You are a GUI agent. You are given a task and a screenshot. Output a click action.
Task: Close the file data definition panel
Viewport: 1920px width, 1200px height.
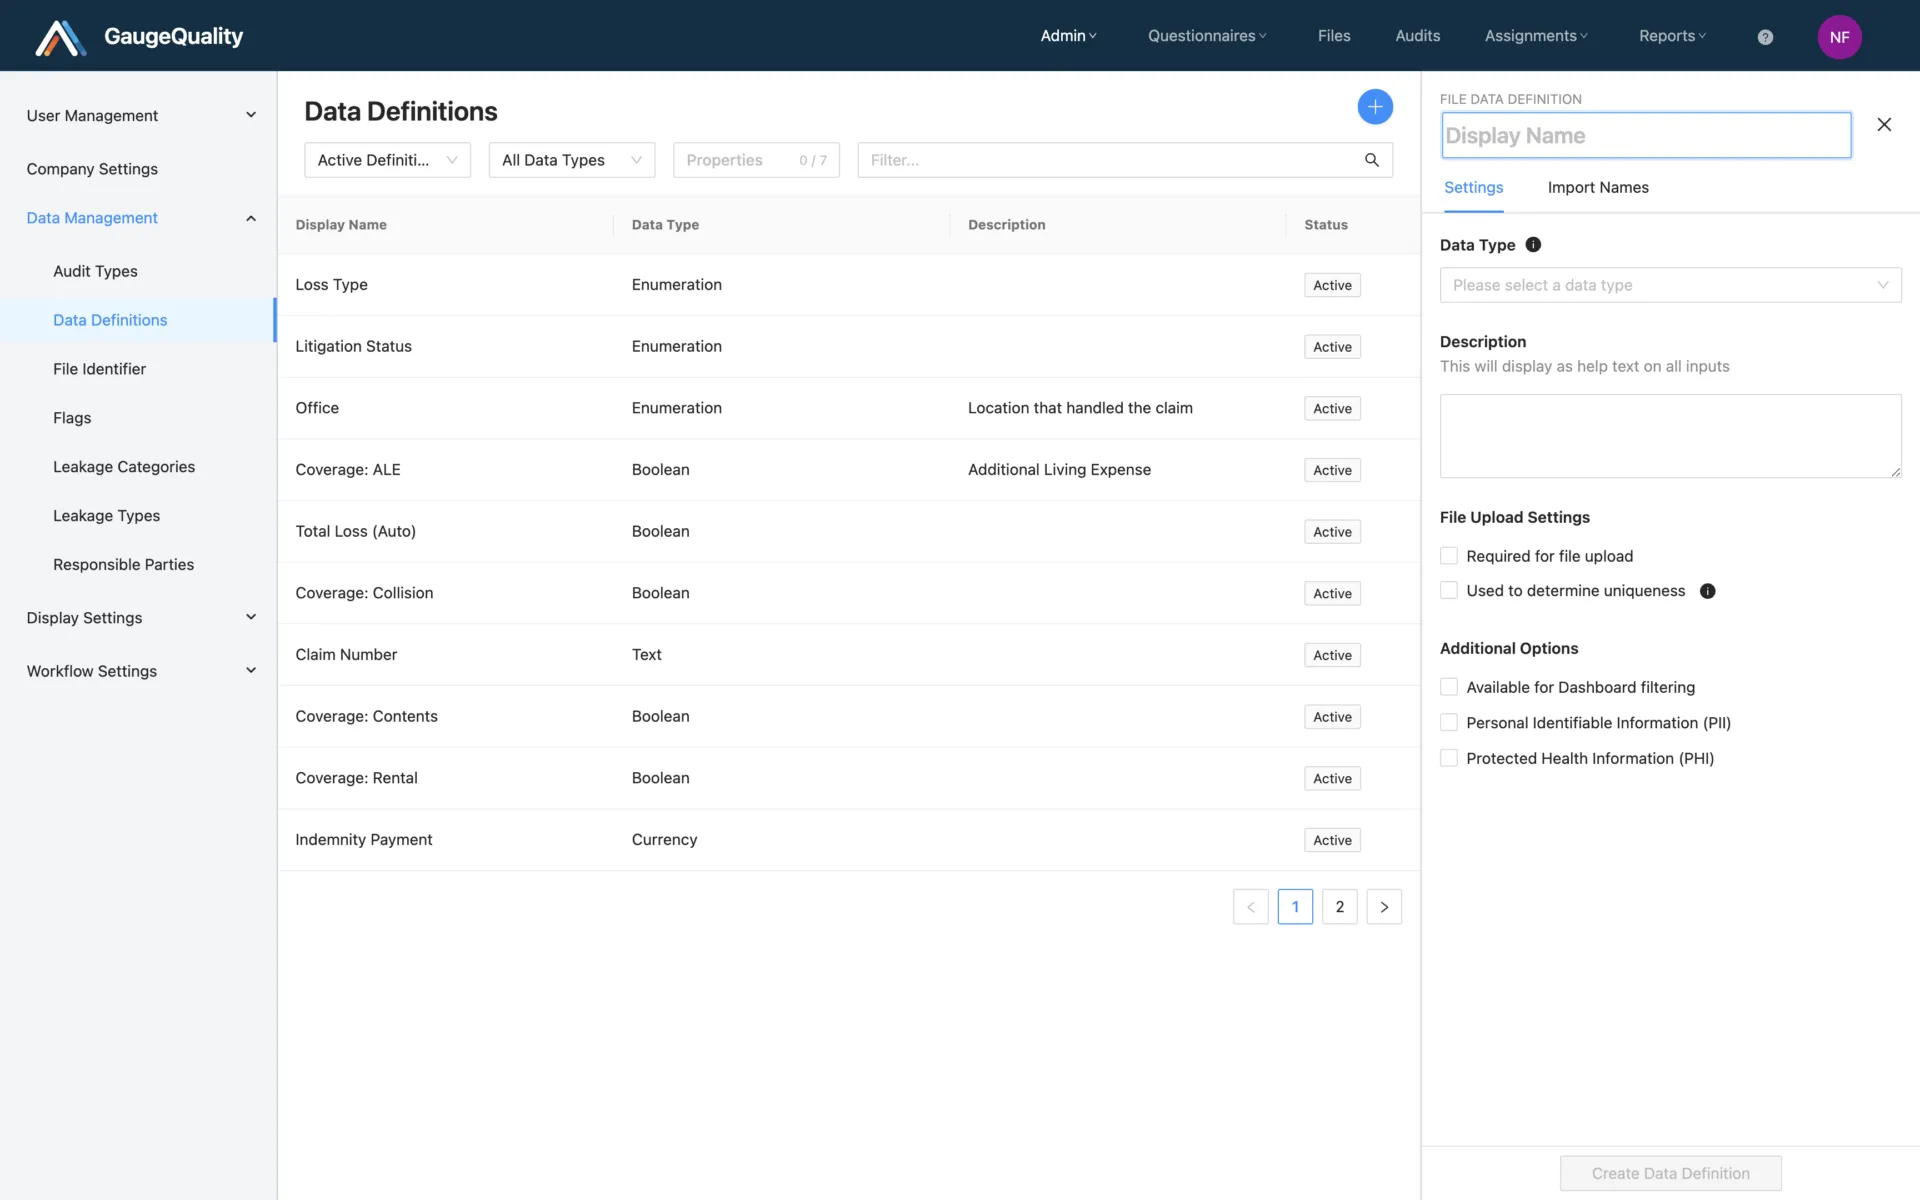click(x=1884, y=125)
